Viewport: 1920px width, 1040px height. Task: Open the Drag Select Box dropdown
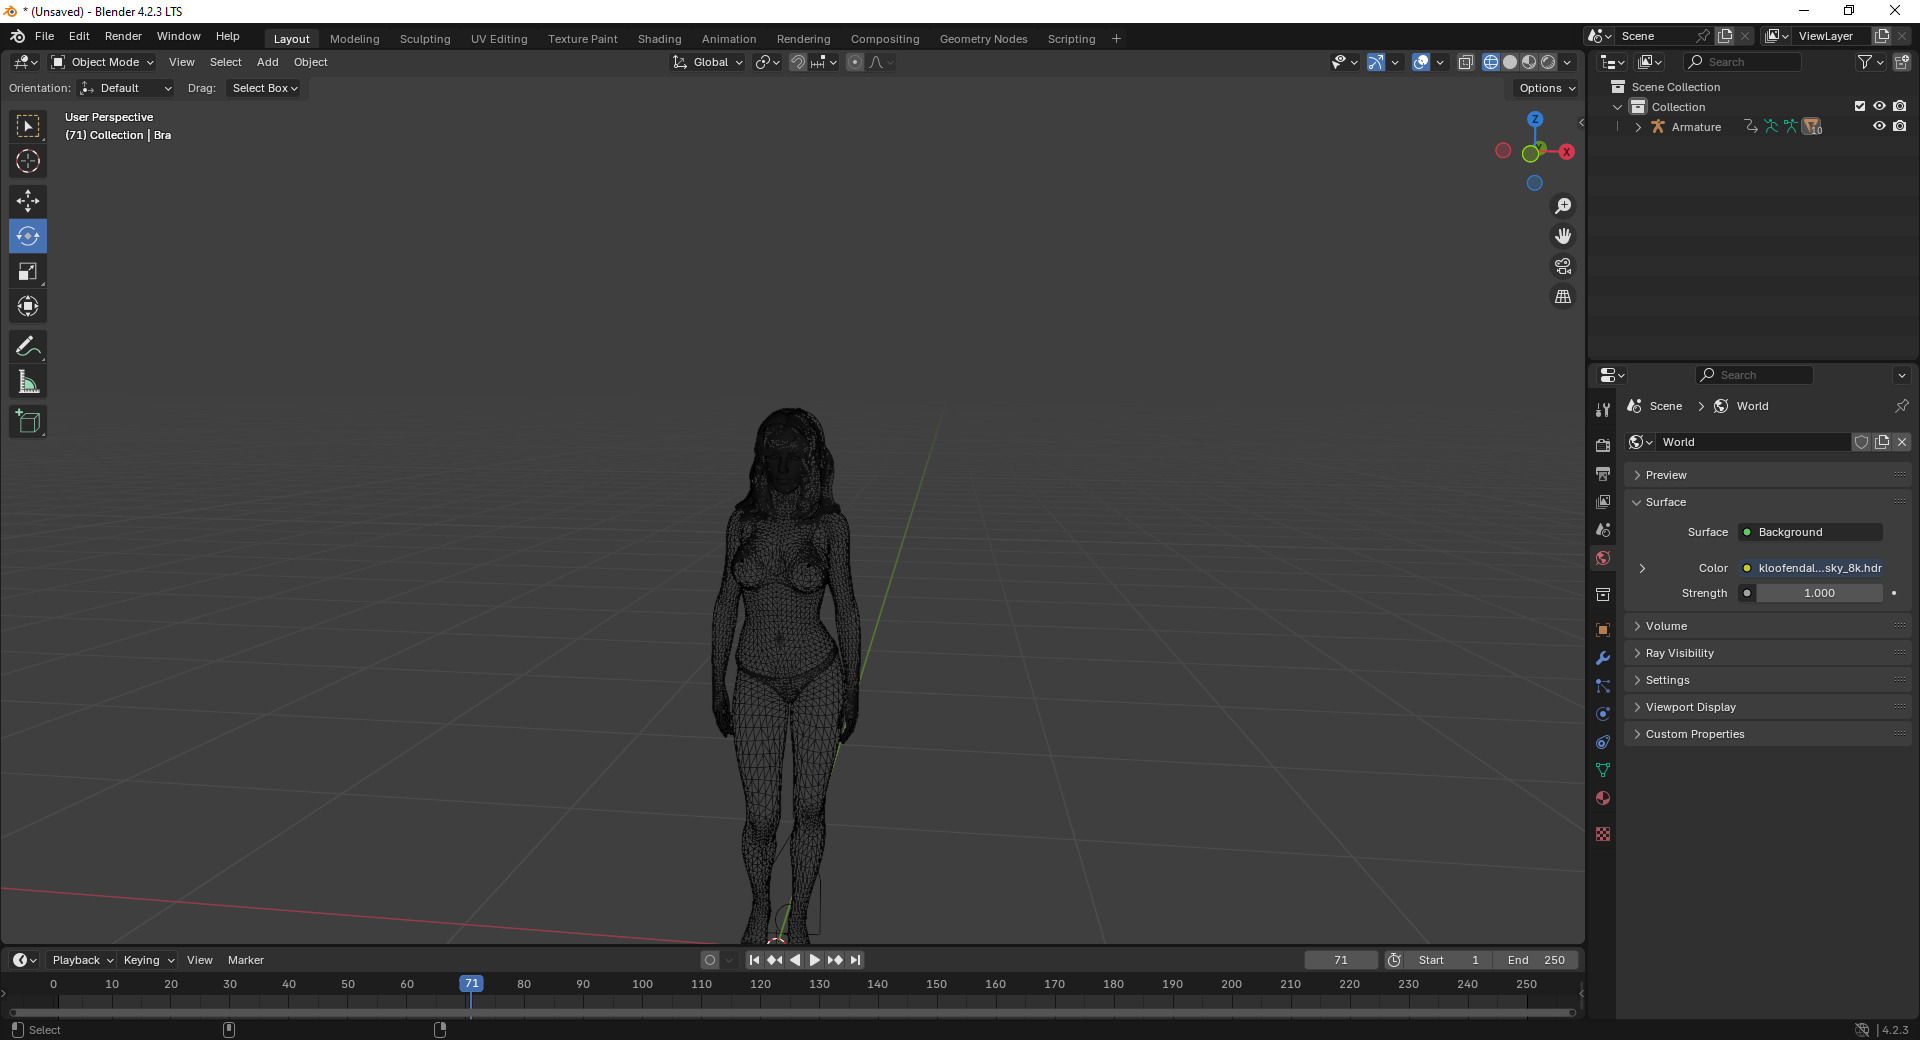(x=265, y=88)
